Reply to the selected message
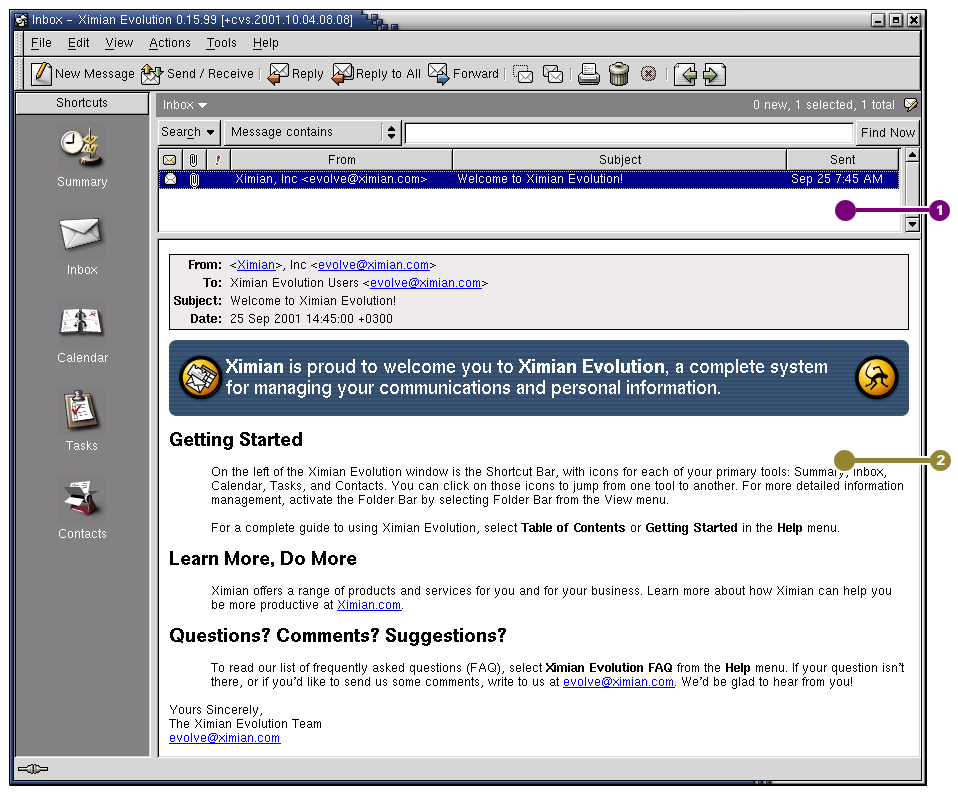Screen dimensions: 958x792 coord(296,74)
